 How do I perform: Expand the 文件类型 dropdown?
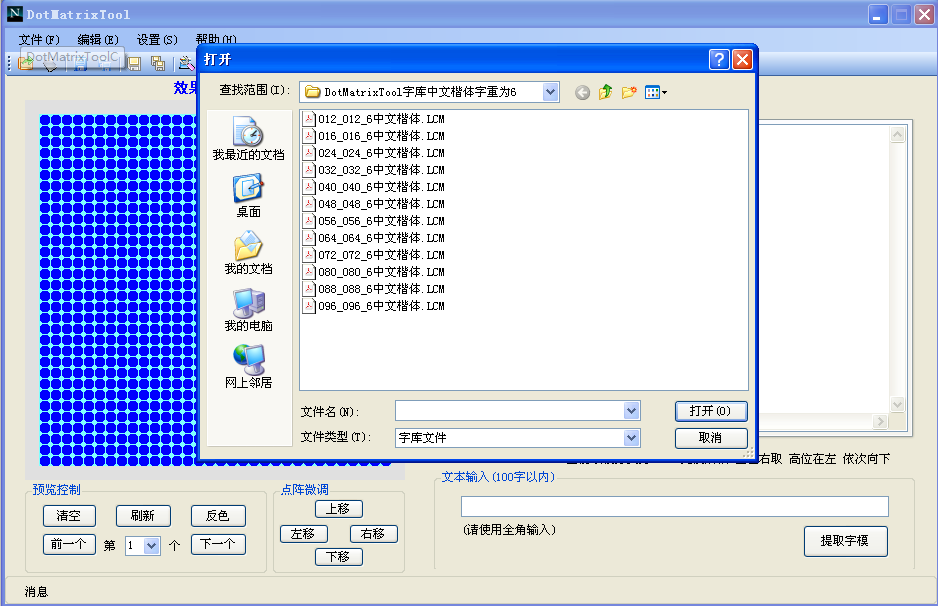(634, 437)
